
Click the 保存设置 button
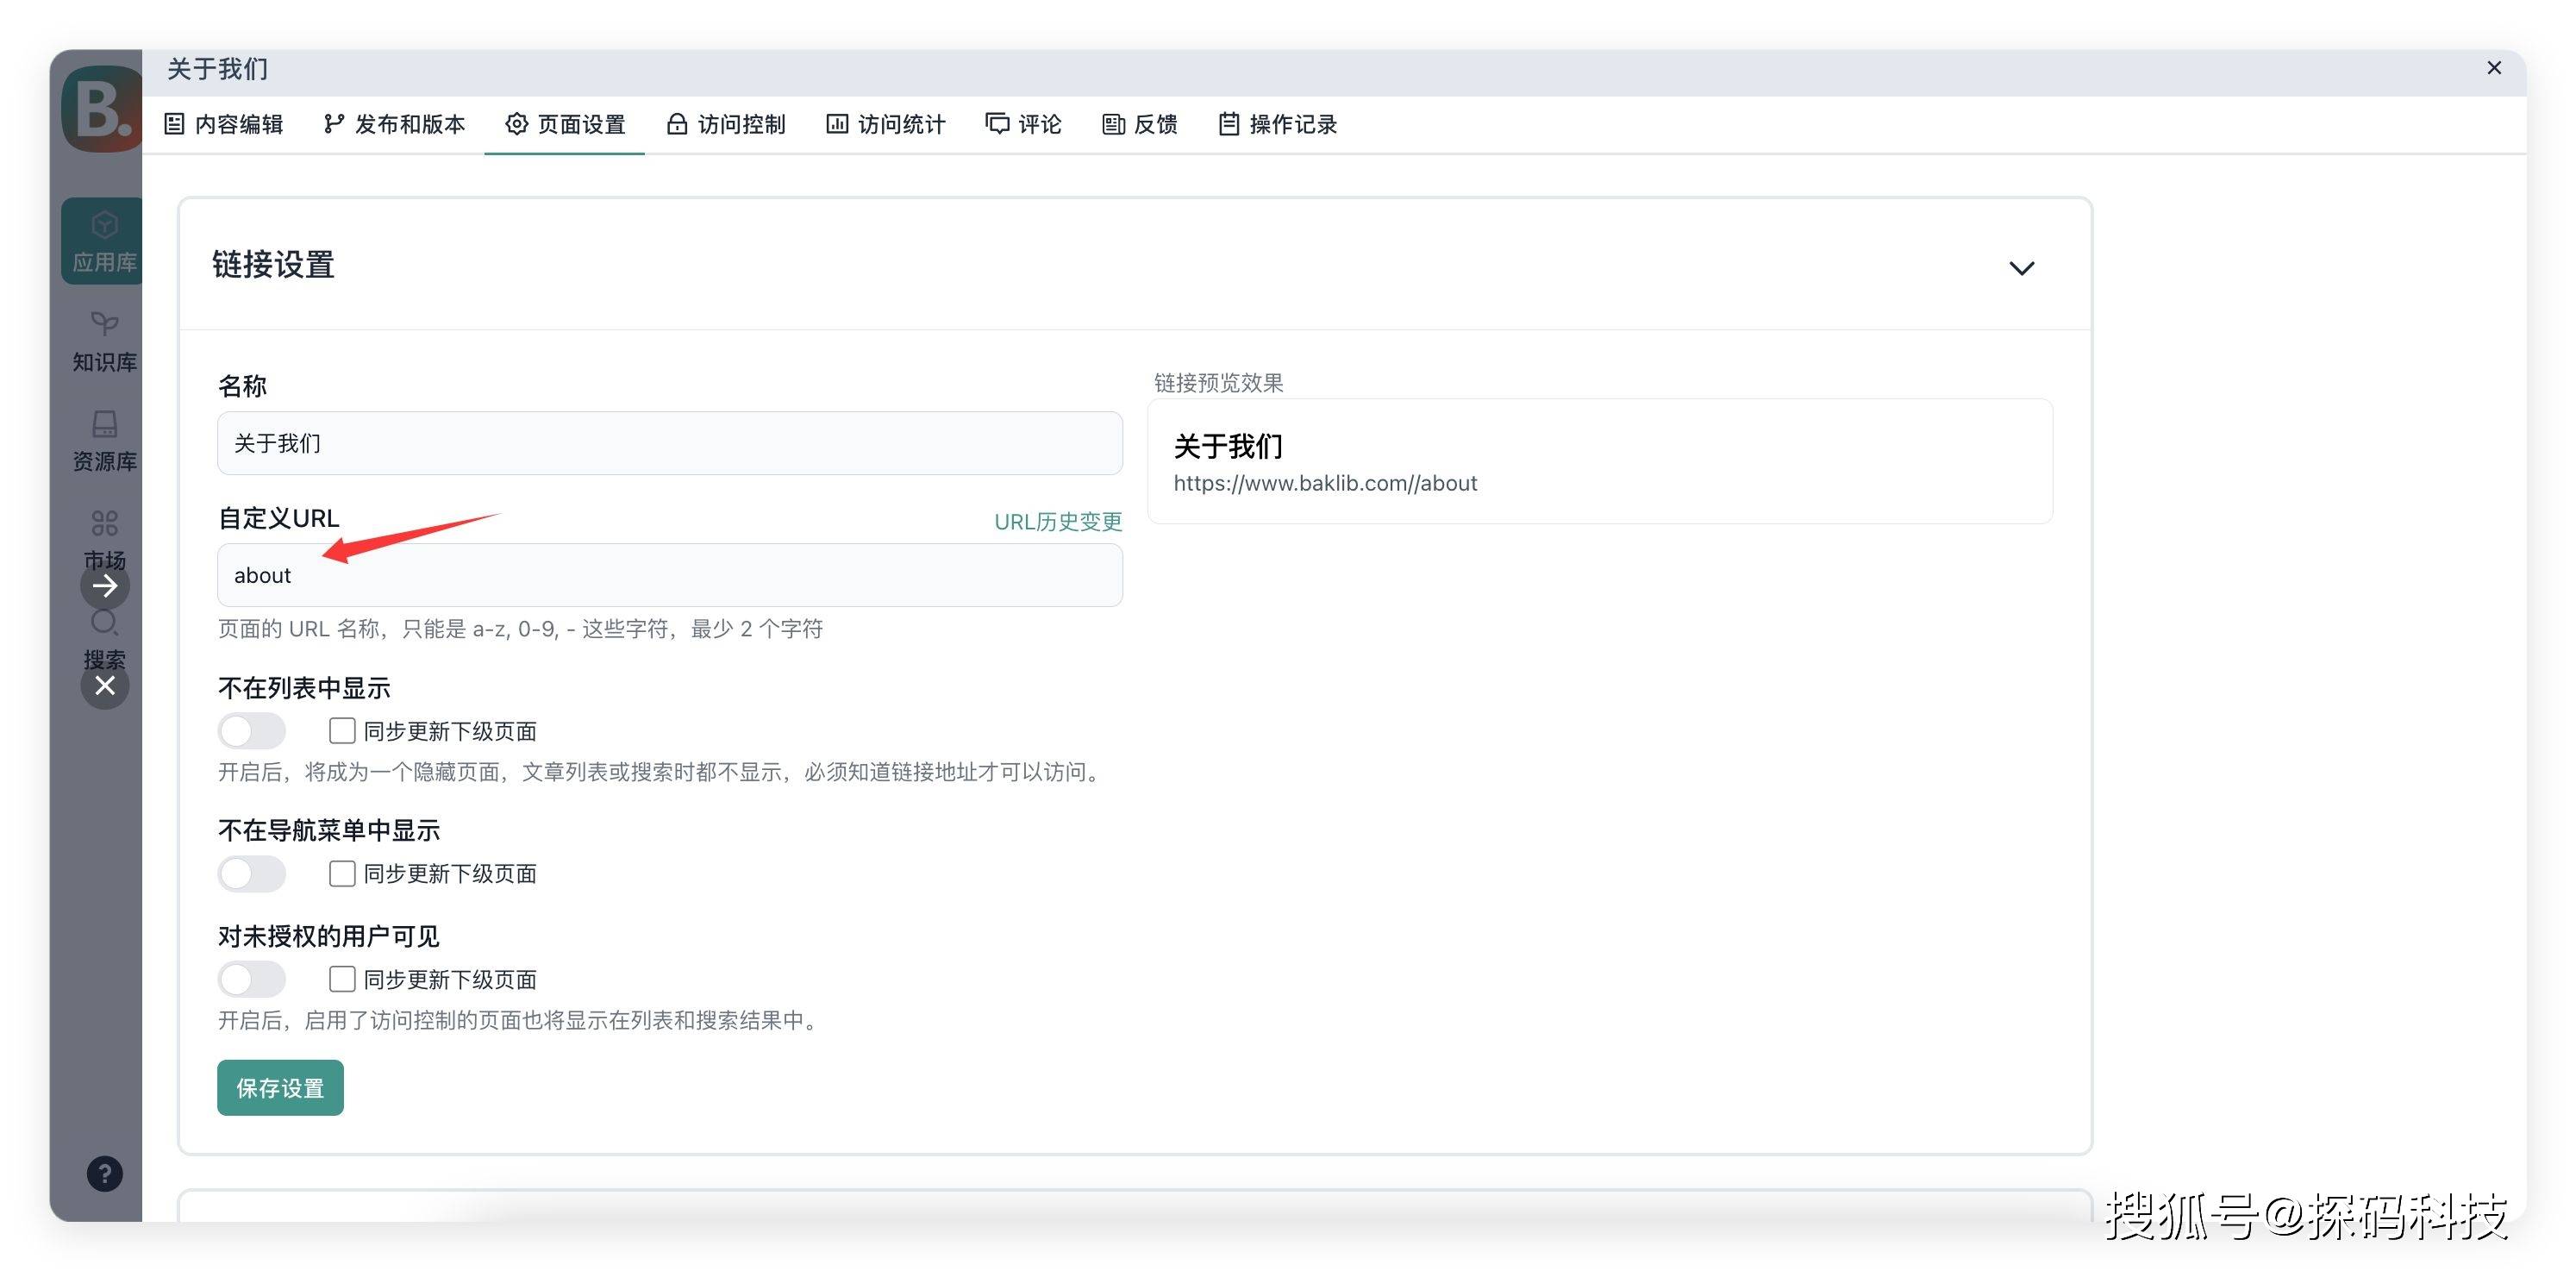[x=280, y=1087]
